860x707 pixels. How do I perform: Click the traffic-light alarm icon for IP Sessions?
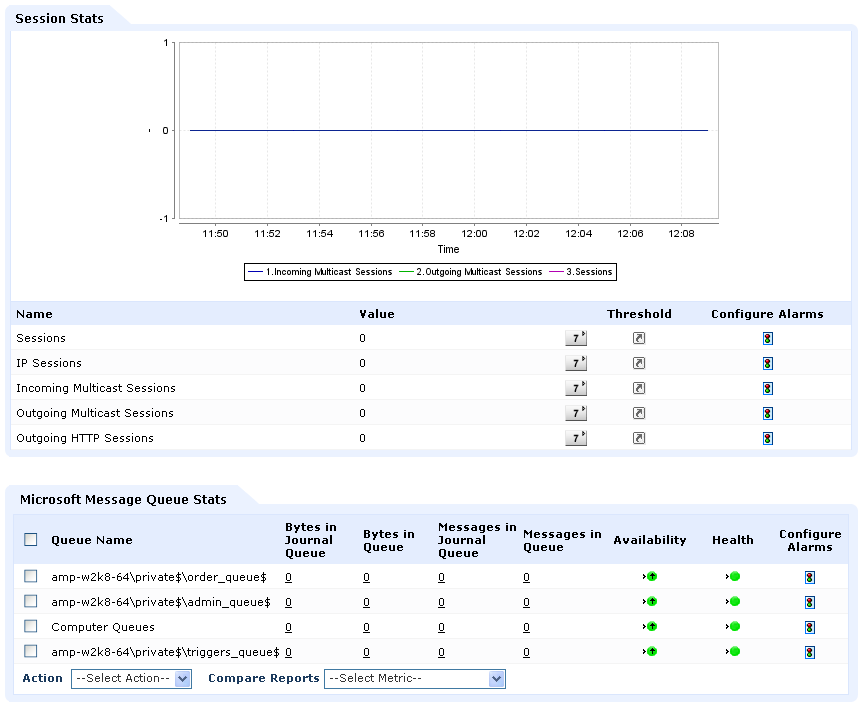coord(766,363)
